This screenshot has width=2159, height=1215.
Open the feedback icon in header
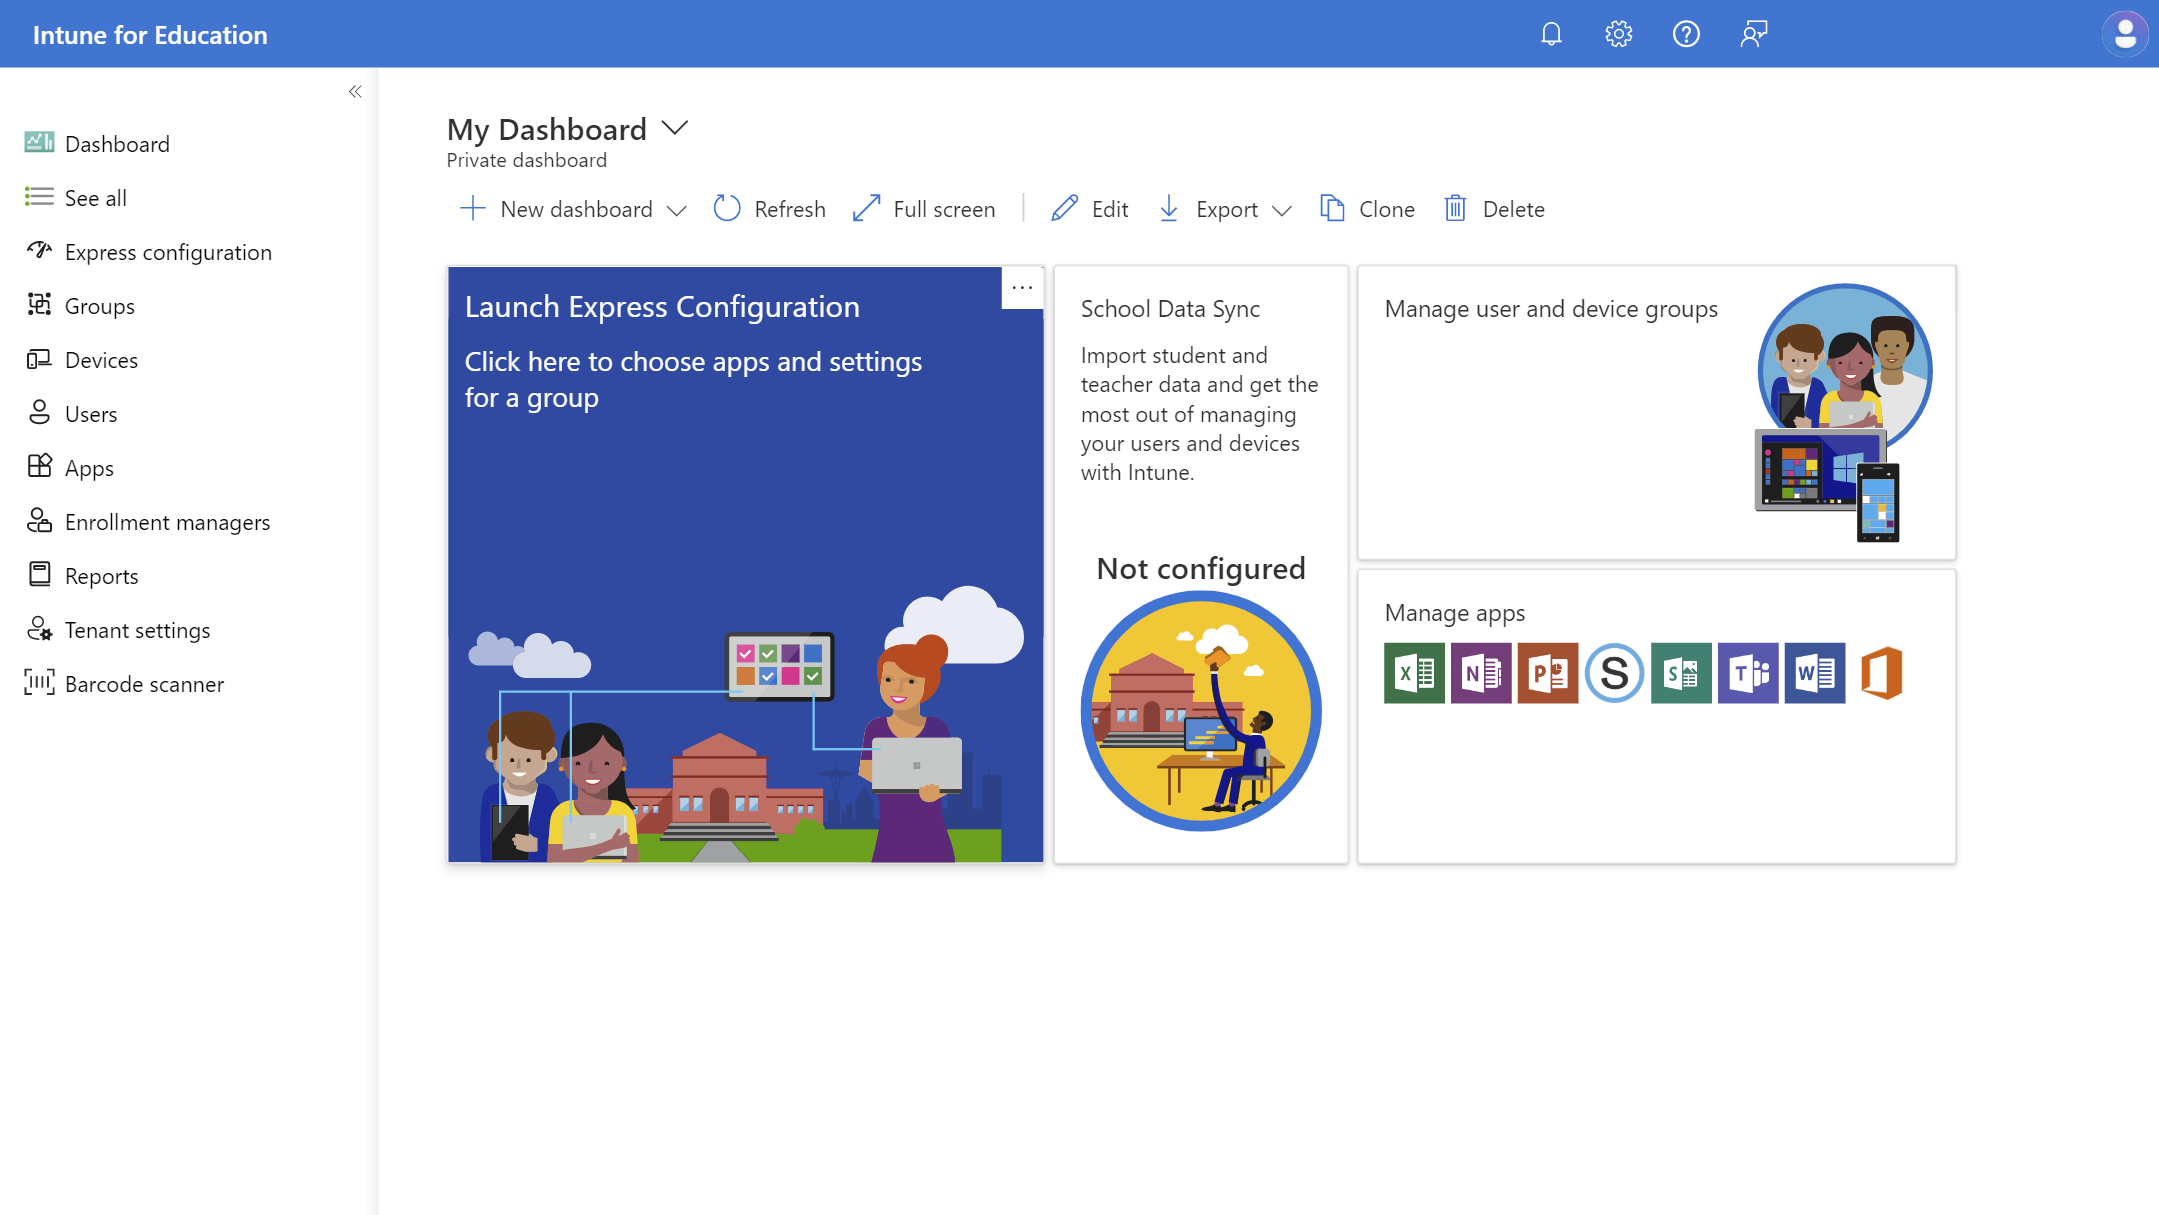coord(1753,34)
